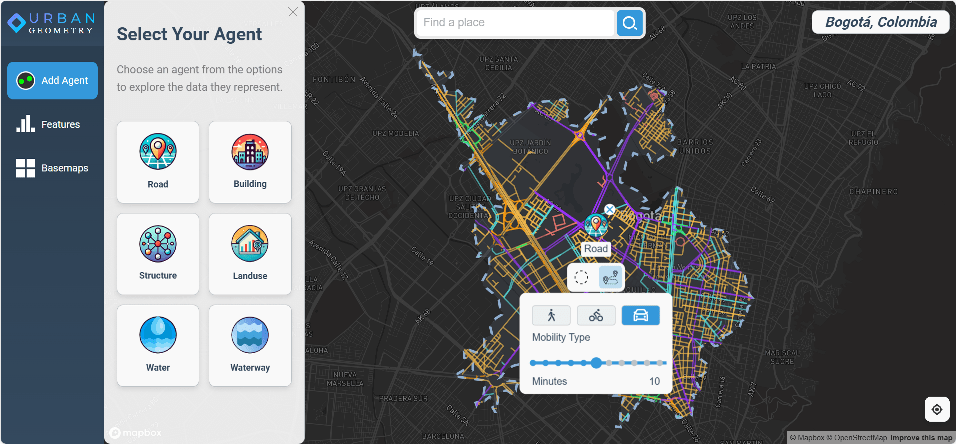Switch mobility type to walking
Viewport: 956px width, 444px height.
(x=551, y=315)
